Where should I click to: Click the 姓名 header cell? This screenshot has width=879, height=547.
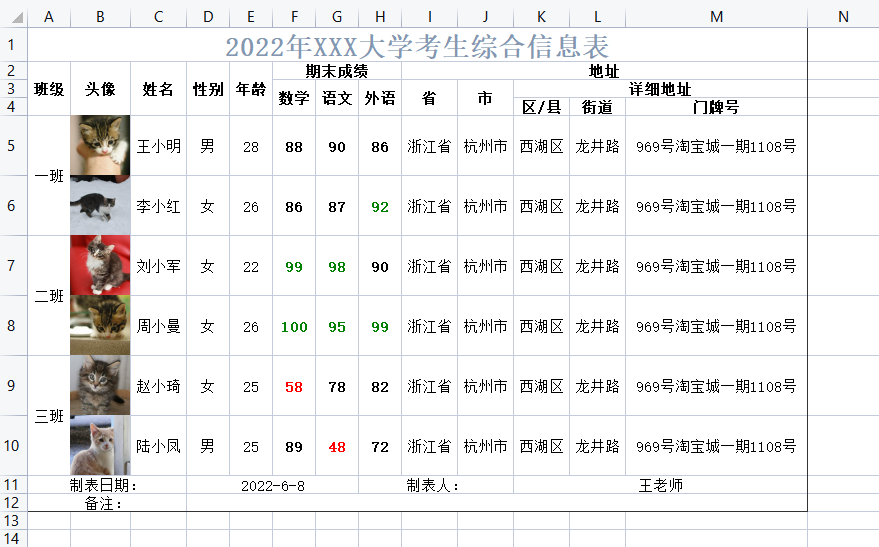tap(158, 89)
